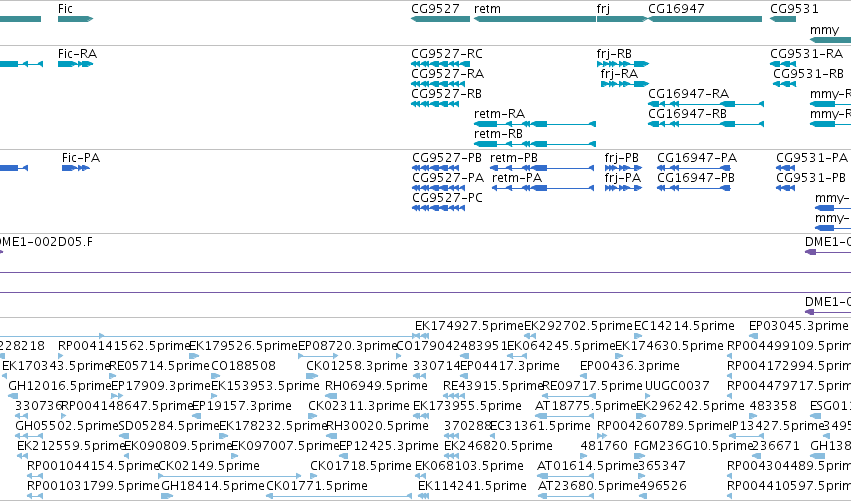851x501 pixels.
Task: Click the CG9527 gene label
Action: point(435,9)
